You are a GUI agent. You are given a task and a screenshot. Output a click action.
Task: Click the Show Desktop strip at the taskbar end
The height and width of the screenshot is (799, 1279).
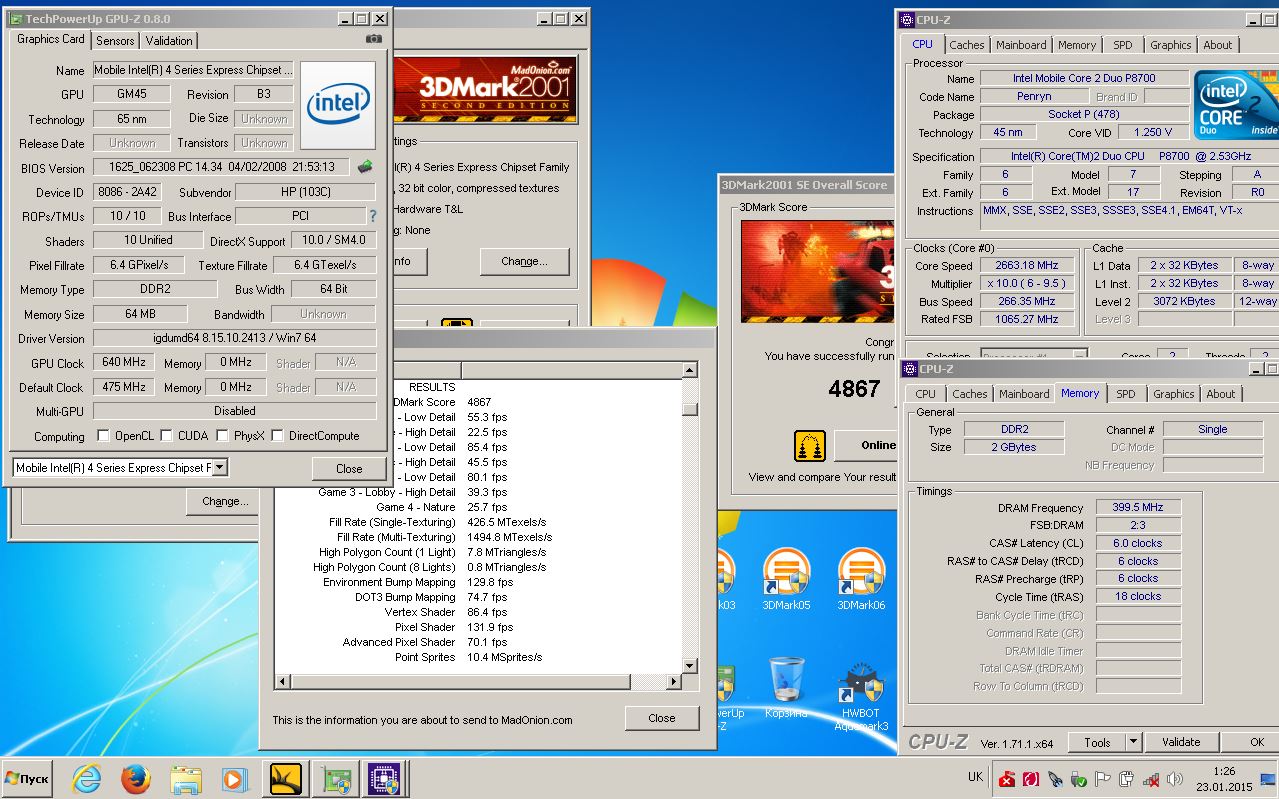[1268, 778]
